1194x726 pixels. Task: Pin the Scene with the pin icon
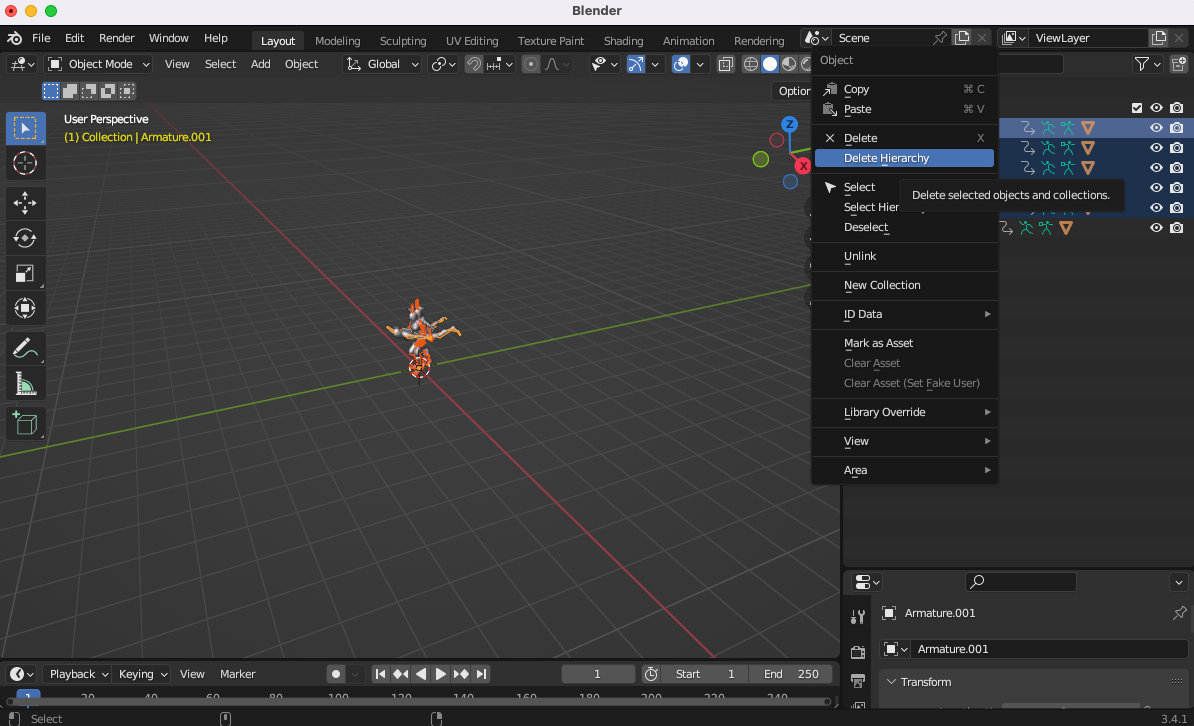pyautogui.click(x=940, y=38)
